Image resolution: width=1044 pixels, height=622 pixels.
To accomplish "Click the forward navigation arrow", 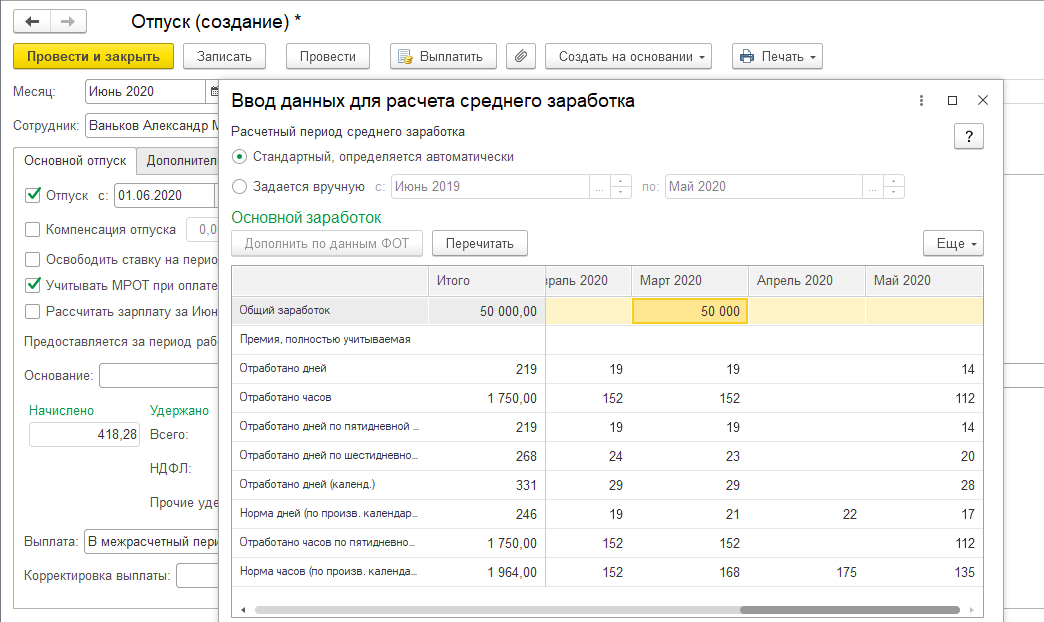I will tap(67, 21).
